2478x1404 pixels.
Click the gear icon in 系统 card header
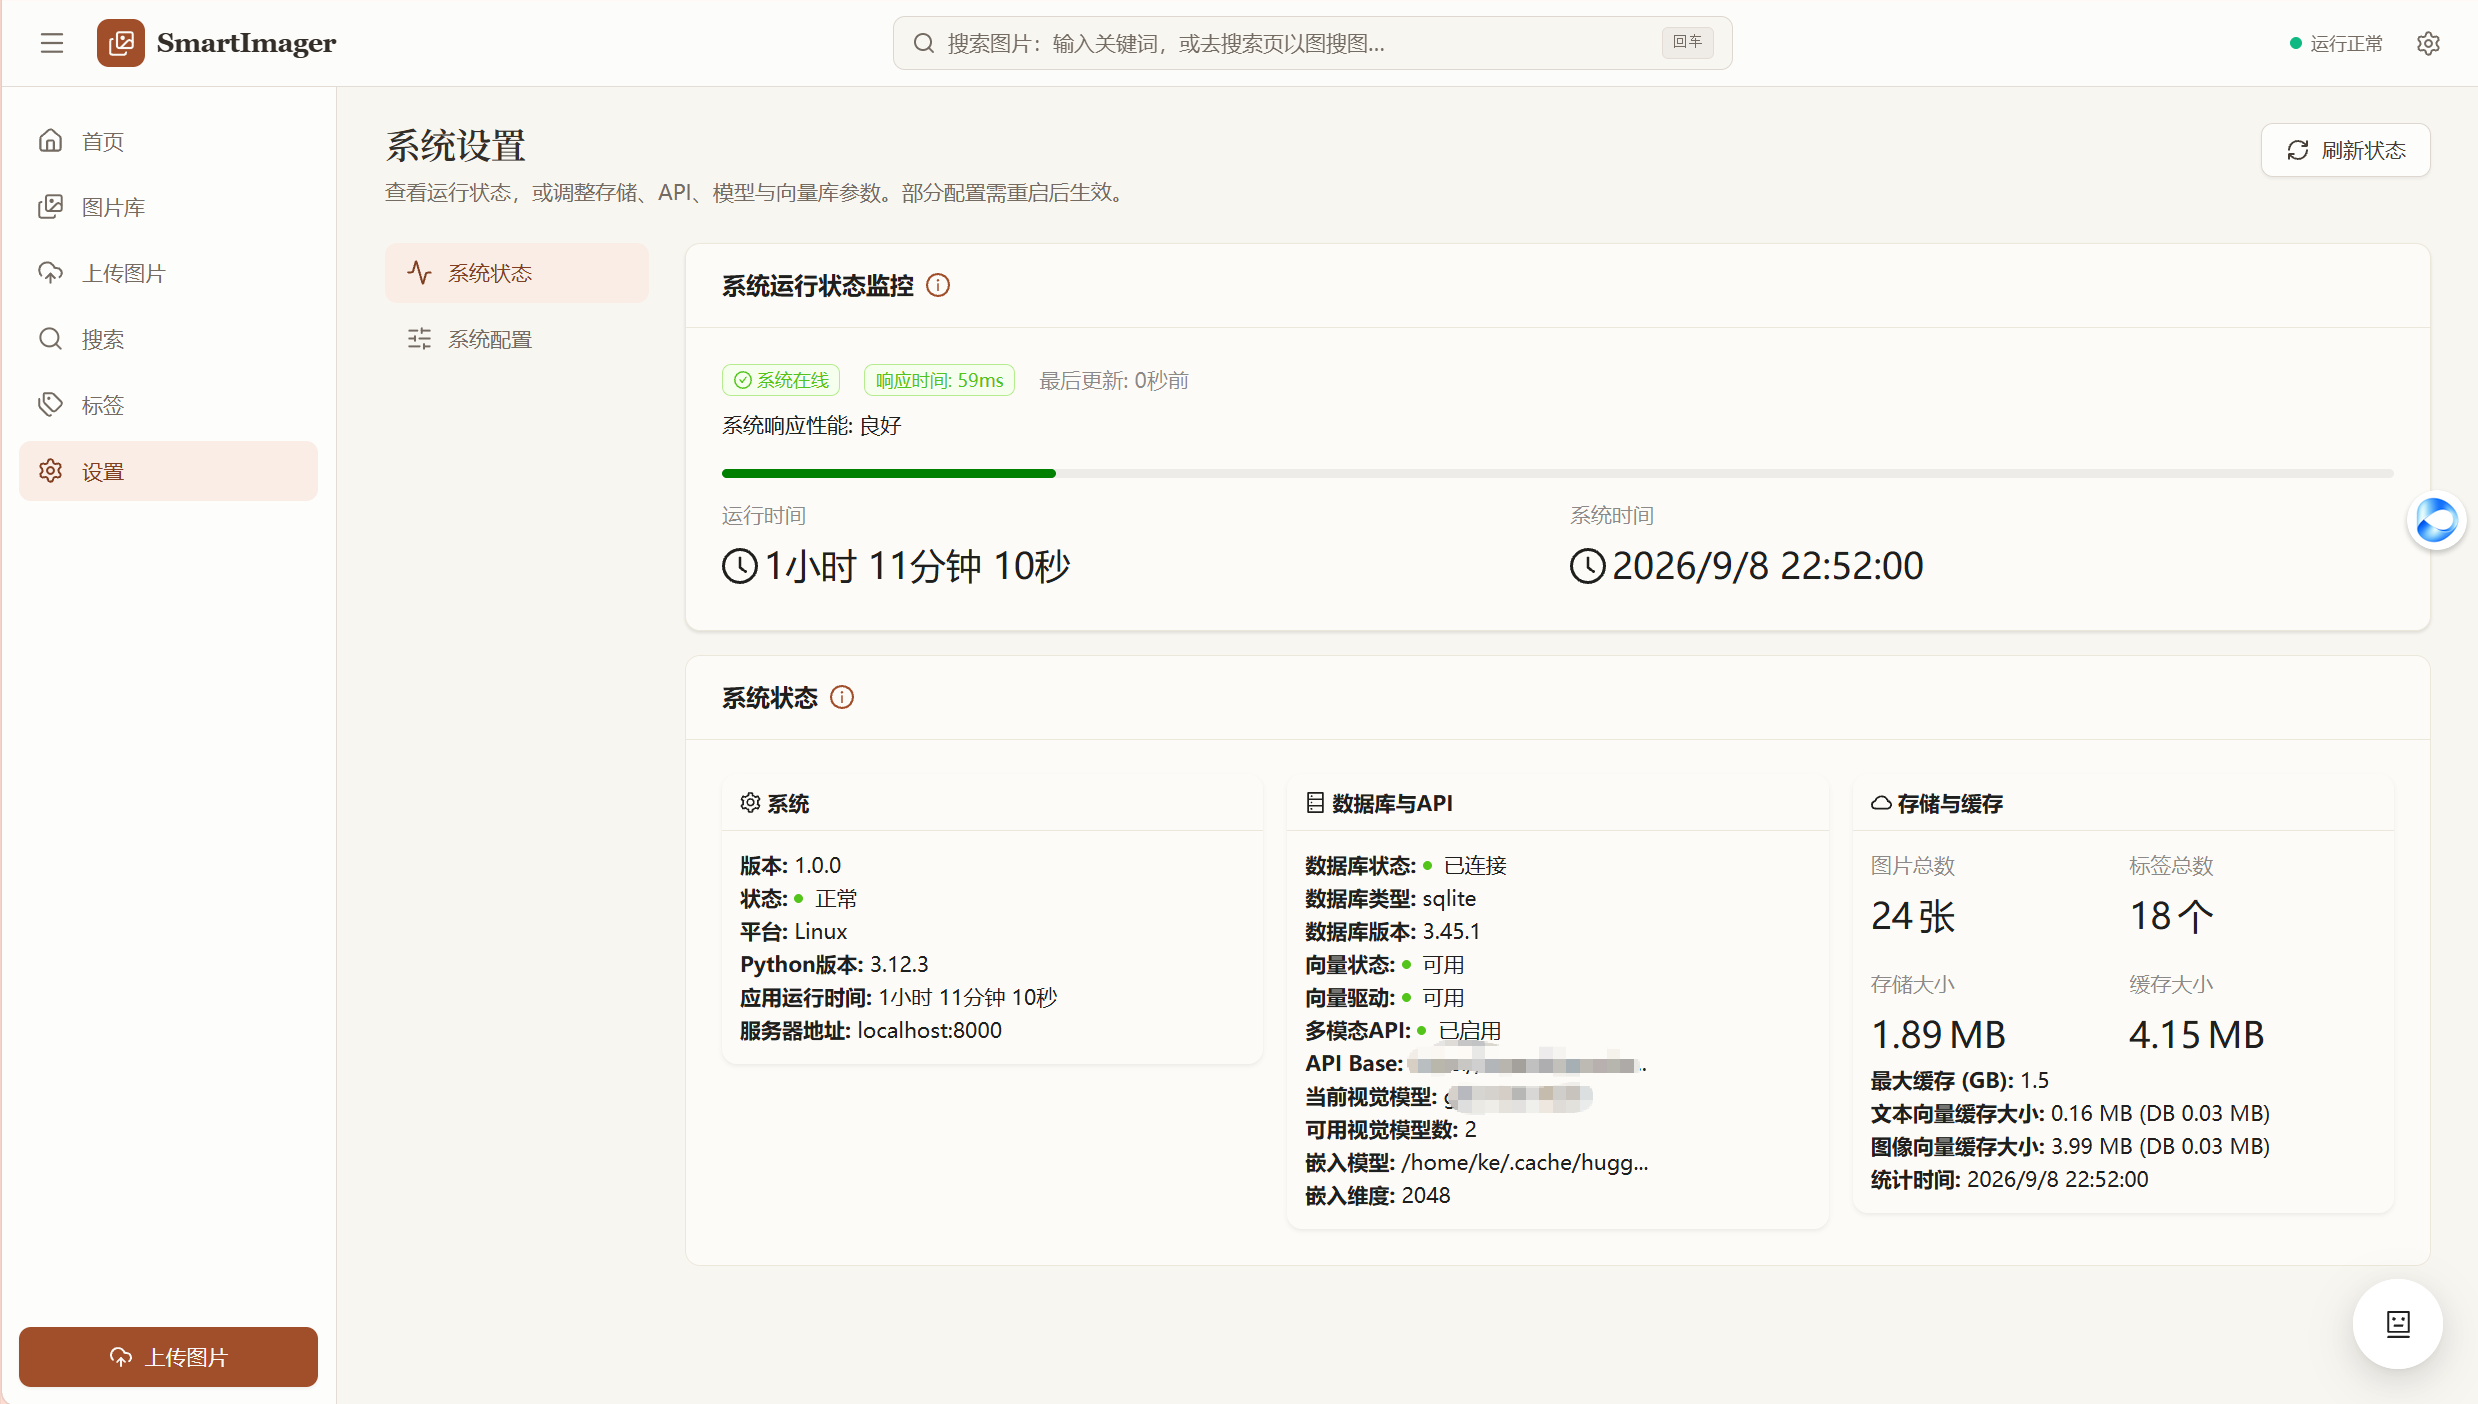[x=750, y=803]
